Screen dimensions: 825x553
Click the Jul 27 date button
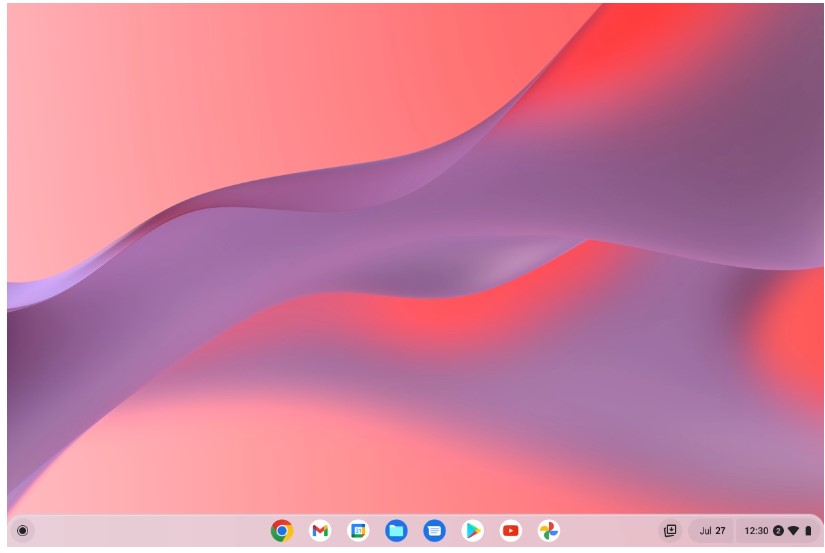[x=712, y=530]
